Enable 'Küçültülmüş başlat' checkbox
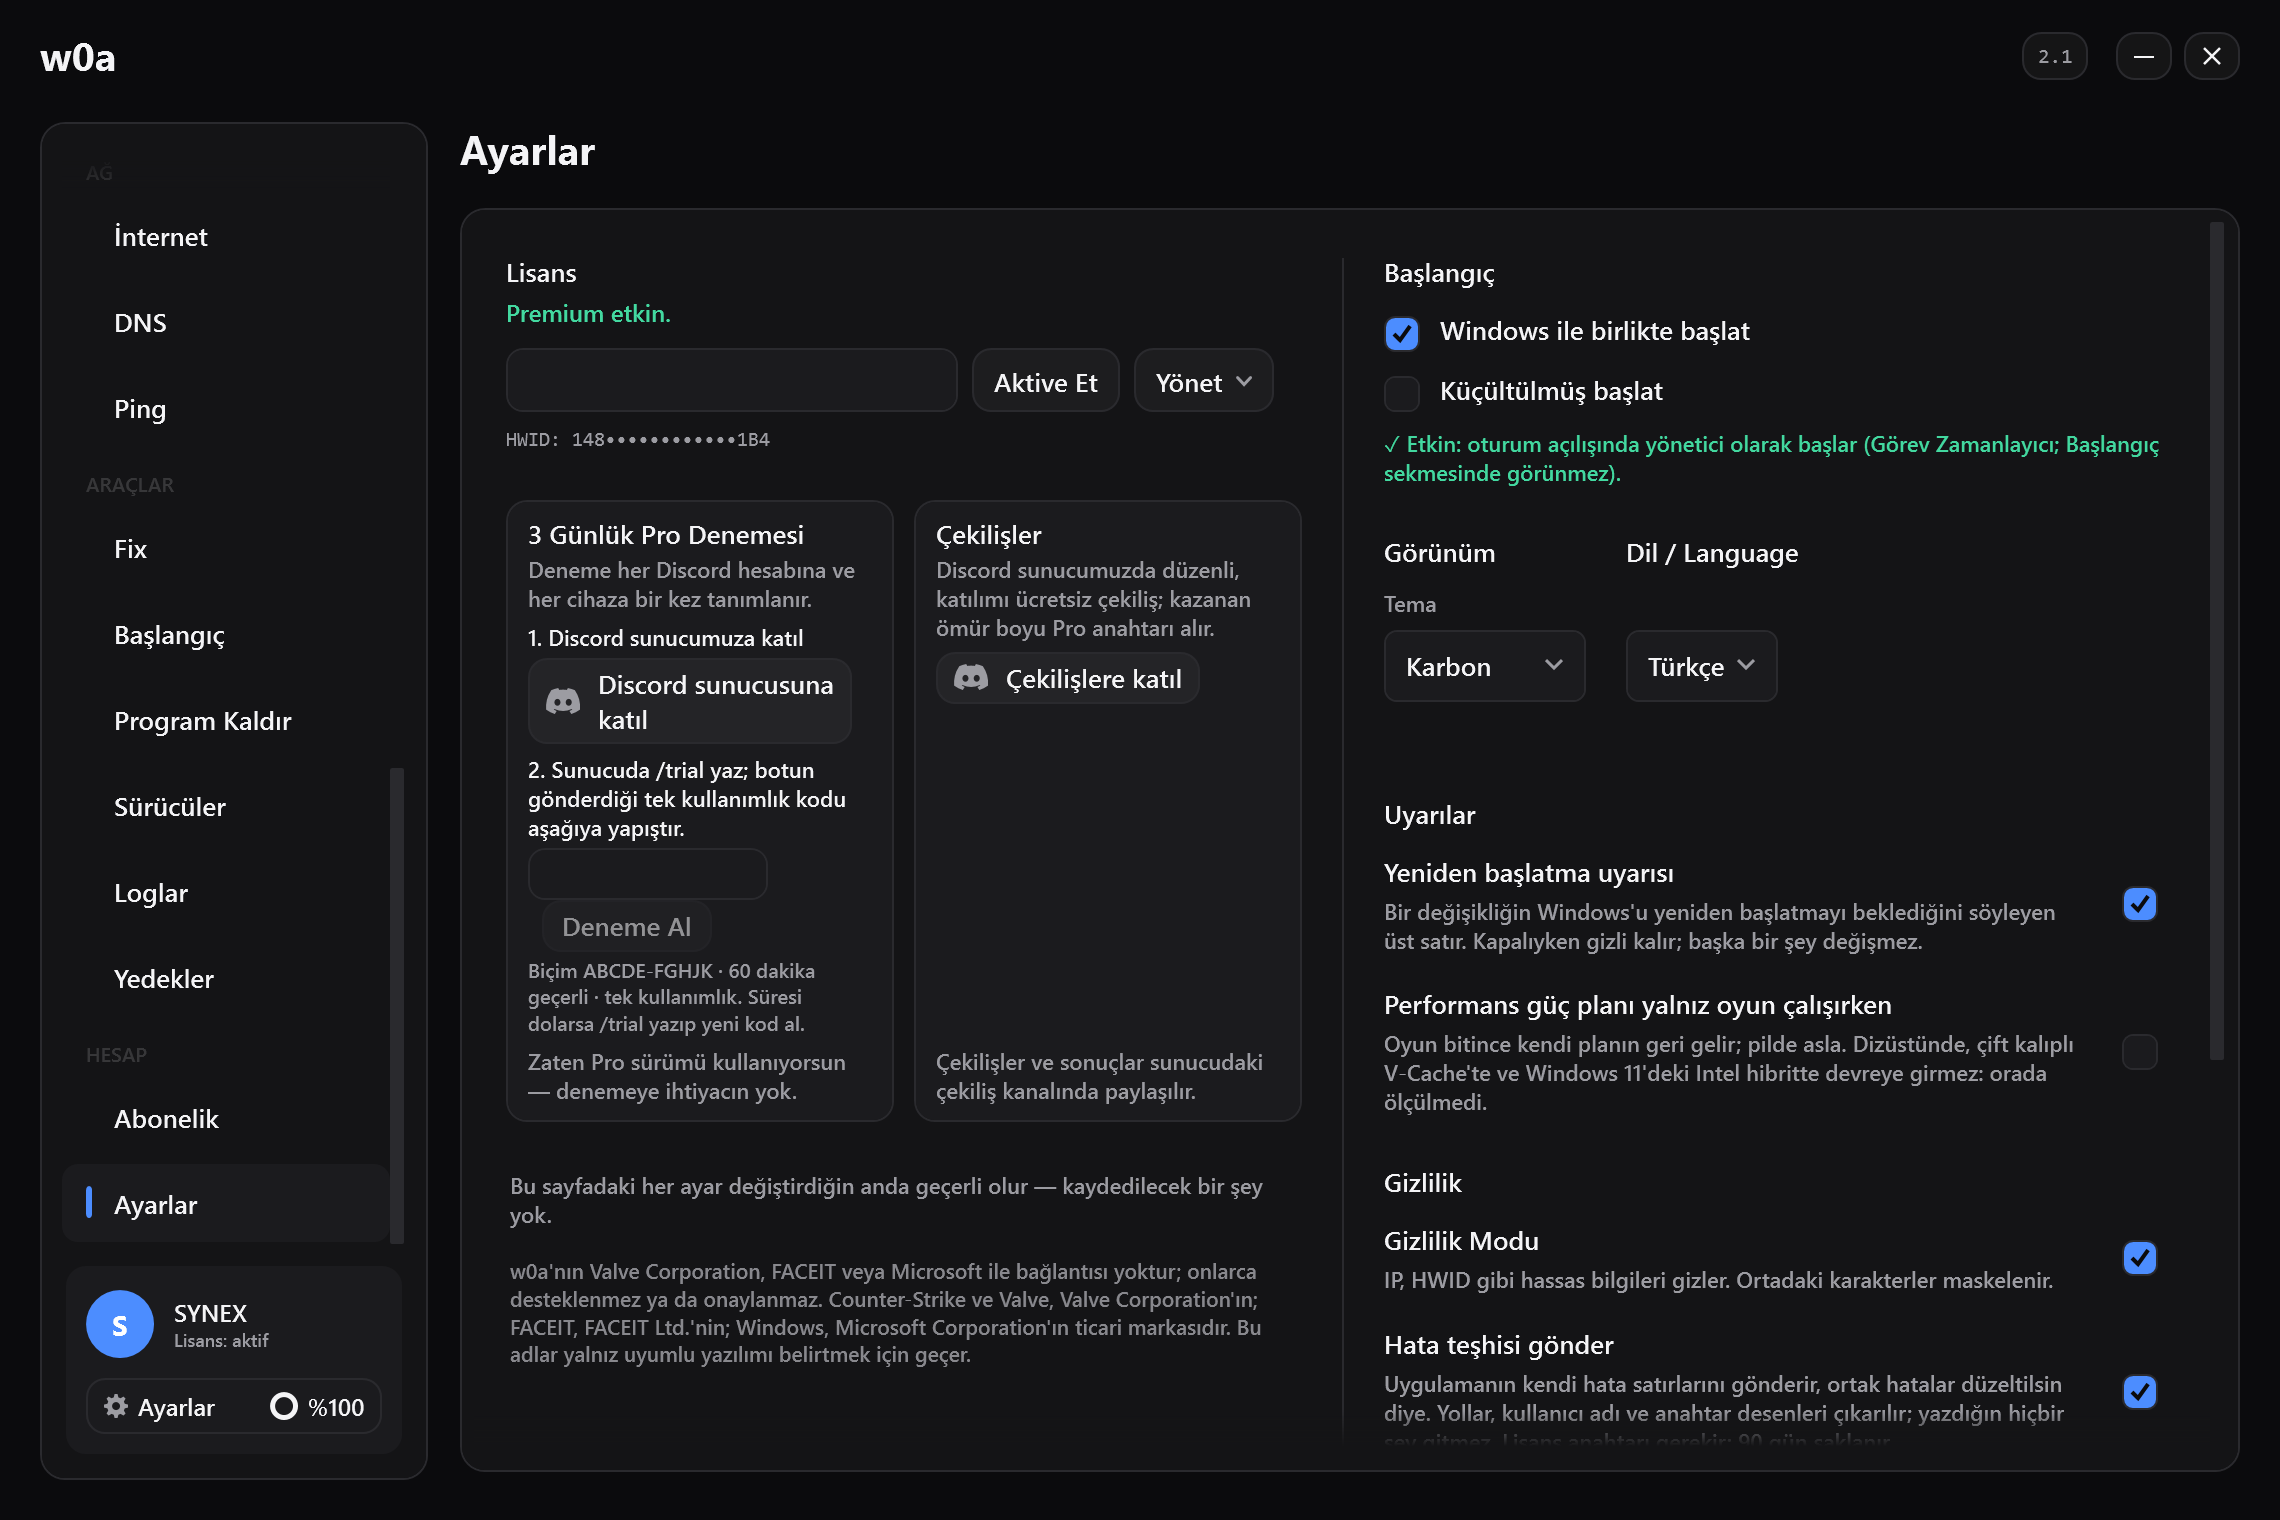 (x=1402, y=393)
